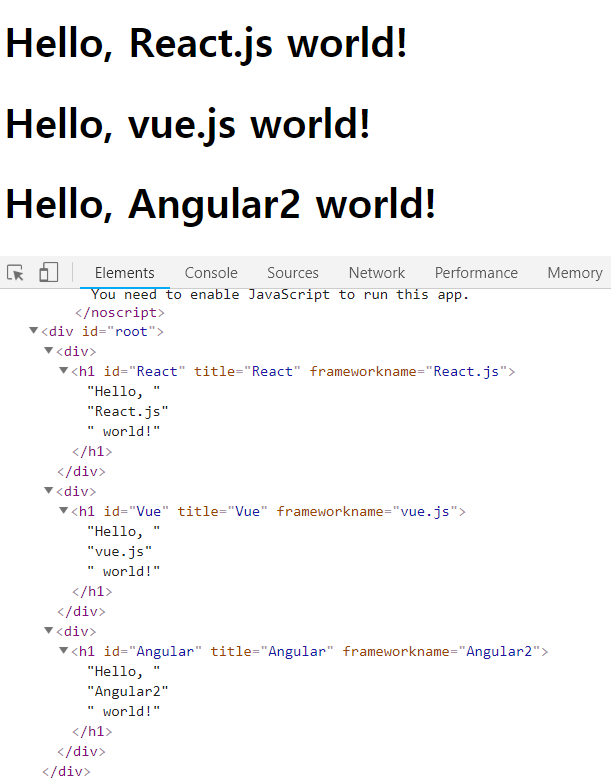Viewport: 611px width, 782px height.
Task: Click the "Hello, React.js world!" page heading
Action: 206,44
